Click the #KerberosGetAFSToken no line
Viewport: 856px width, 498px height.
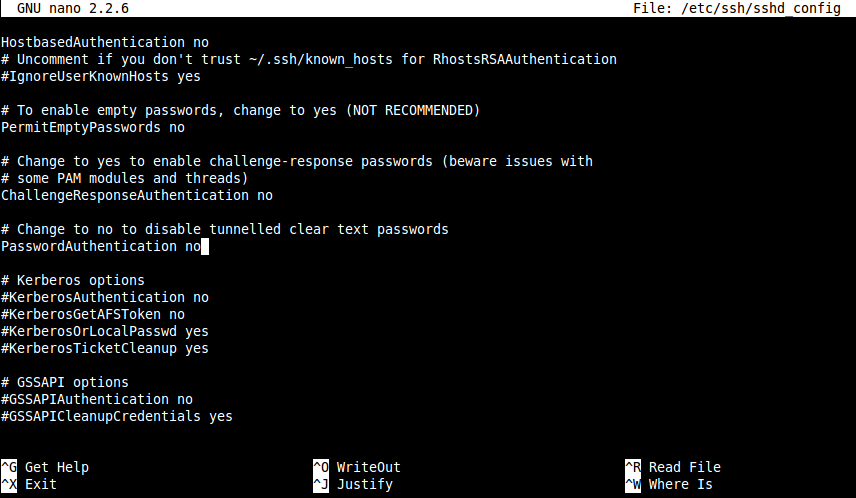pos(93,315)
